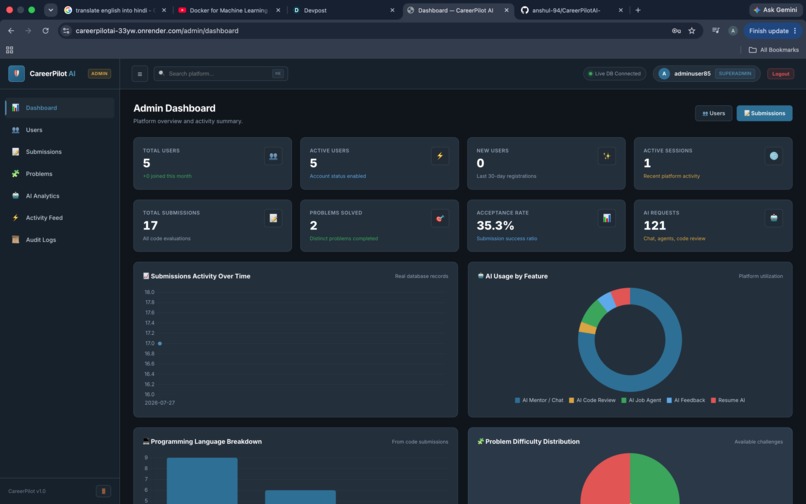This screenshot has width=806, height=504.
Task: Click the AI Code Review legend swatch
Action: (x=571, y=400)
